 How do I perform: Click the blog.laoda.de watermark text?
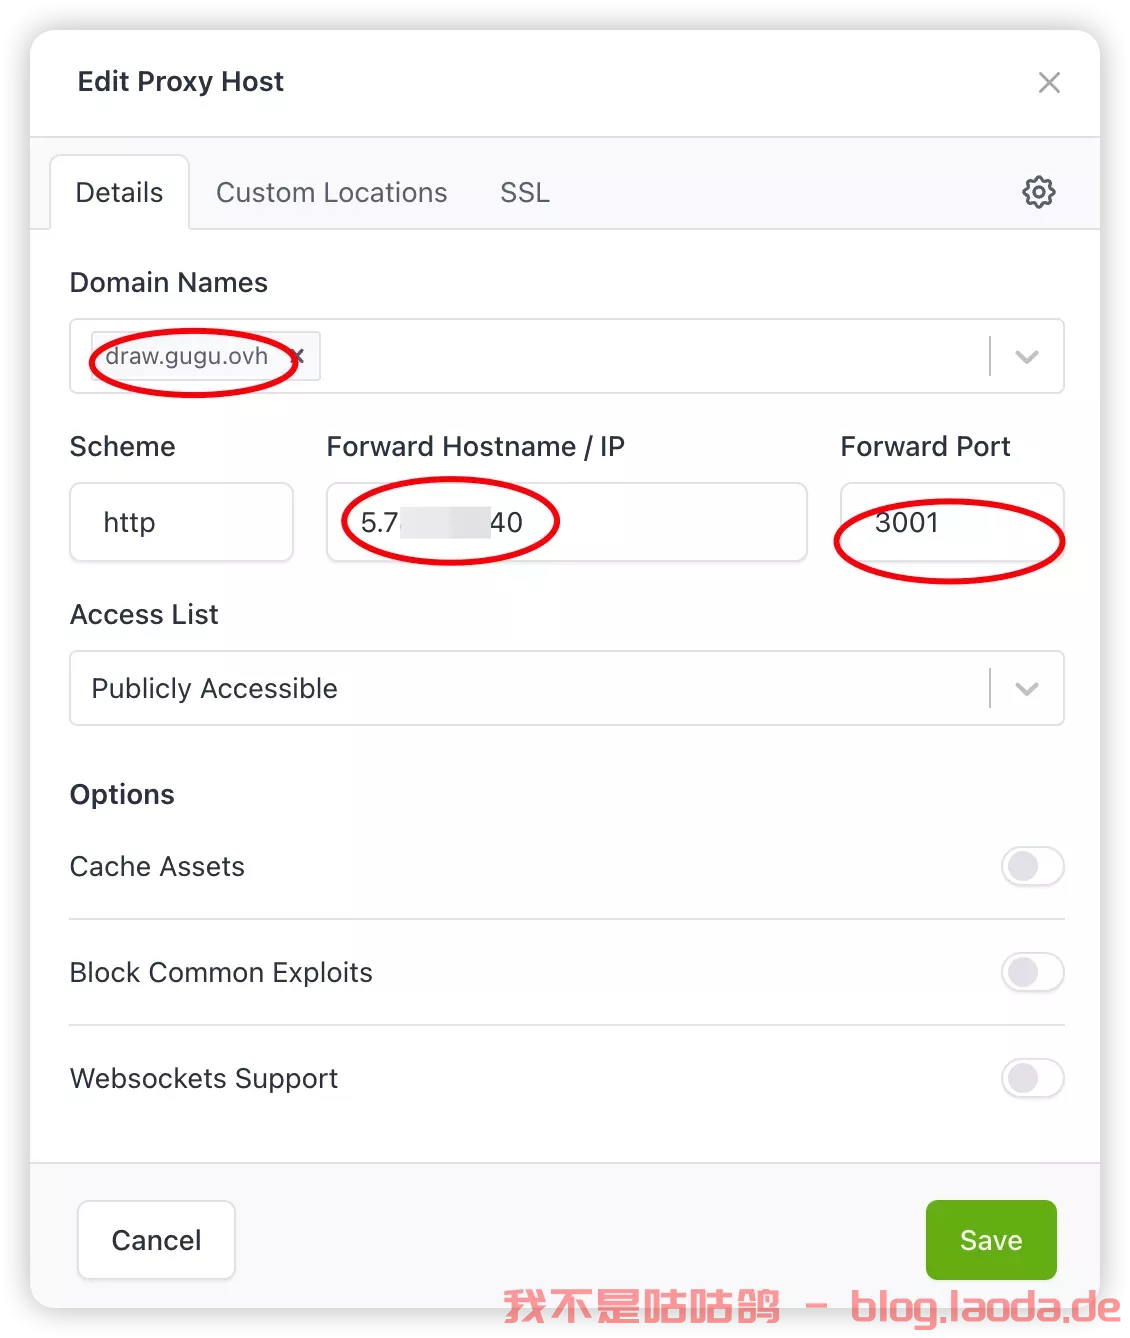pos(985,1307)
